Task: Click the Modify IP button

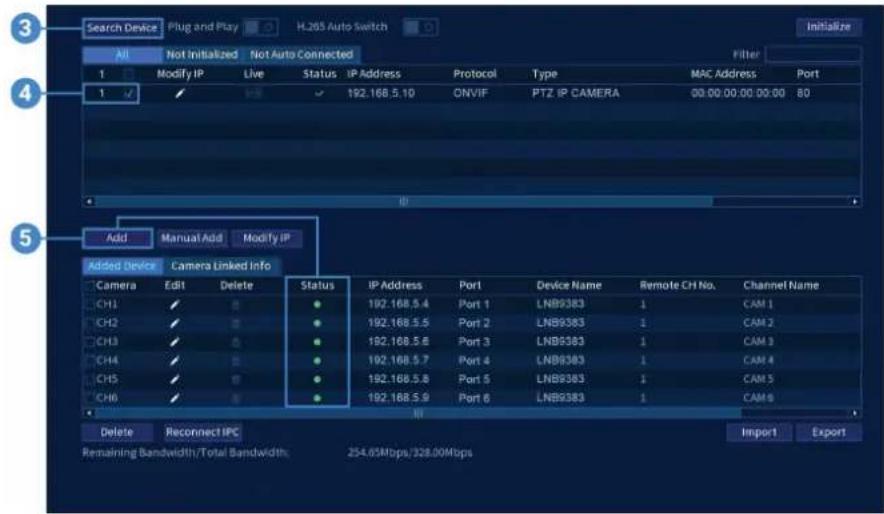Action: coord(266,238)
